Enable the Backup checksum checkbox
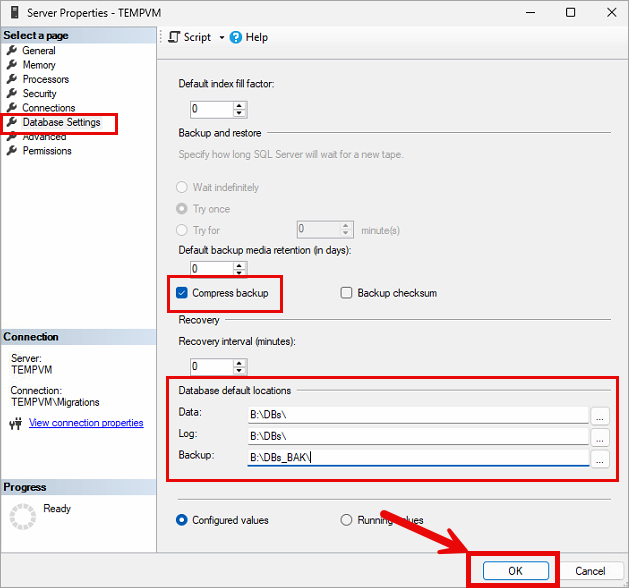629x588 pixels. coord(347,293)
